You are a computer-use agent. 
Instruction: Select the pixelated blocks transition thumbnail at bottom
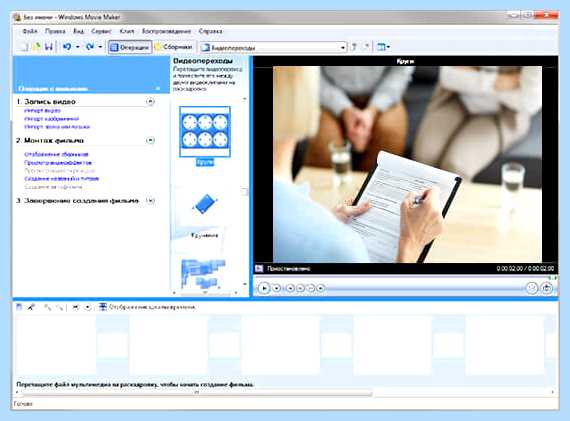point(203,273)
